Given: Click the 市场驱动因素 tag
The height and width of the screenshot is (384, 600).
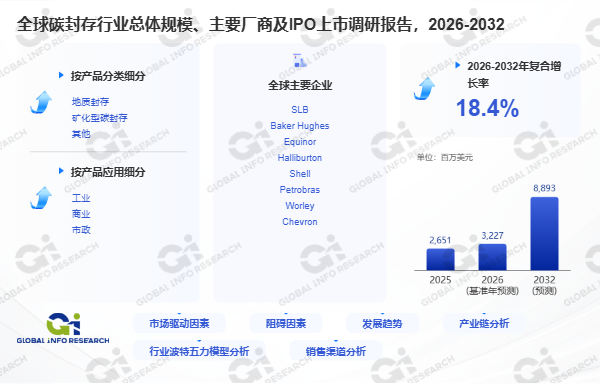Looking at the screenshot, I should (179, 324).
